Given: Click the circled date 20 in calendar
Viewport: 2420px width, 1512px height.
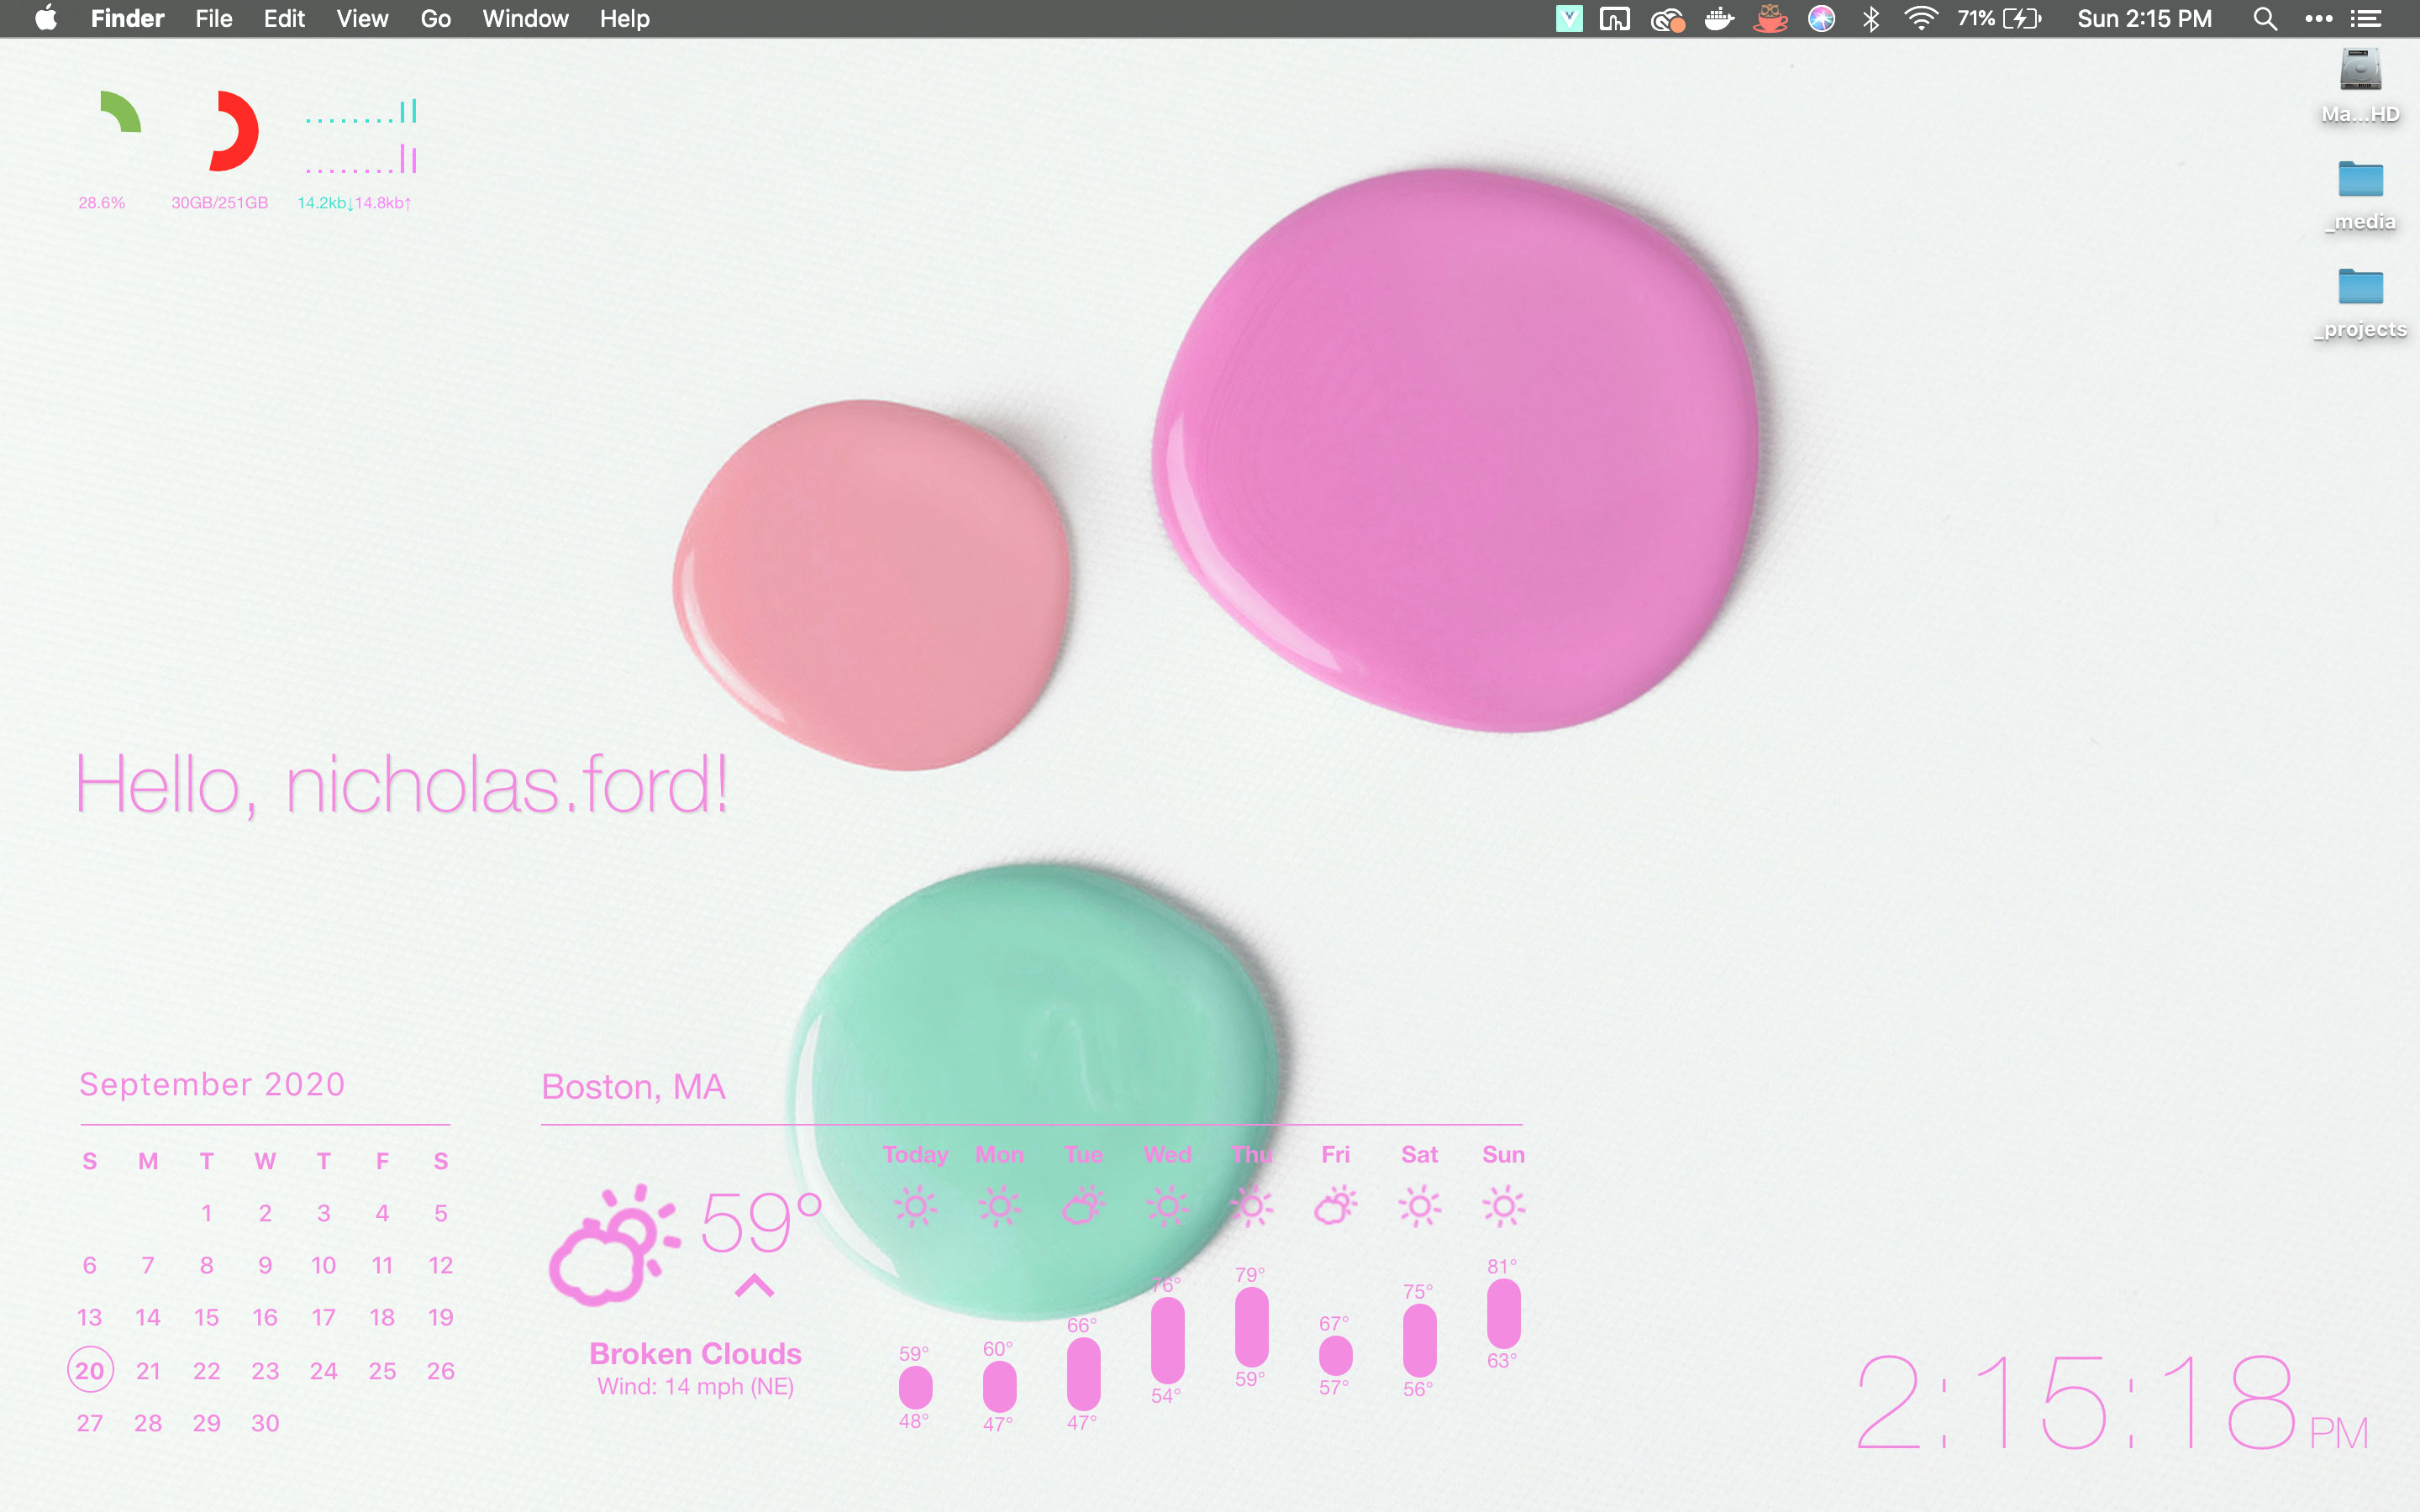Looking at the screenshot, I should (90, 1370).
